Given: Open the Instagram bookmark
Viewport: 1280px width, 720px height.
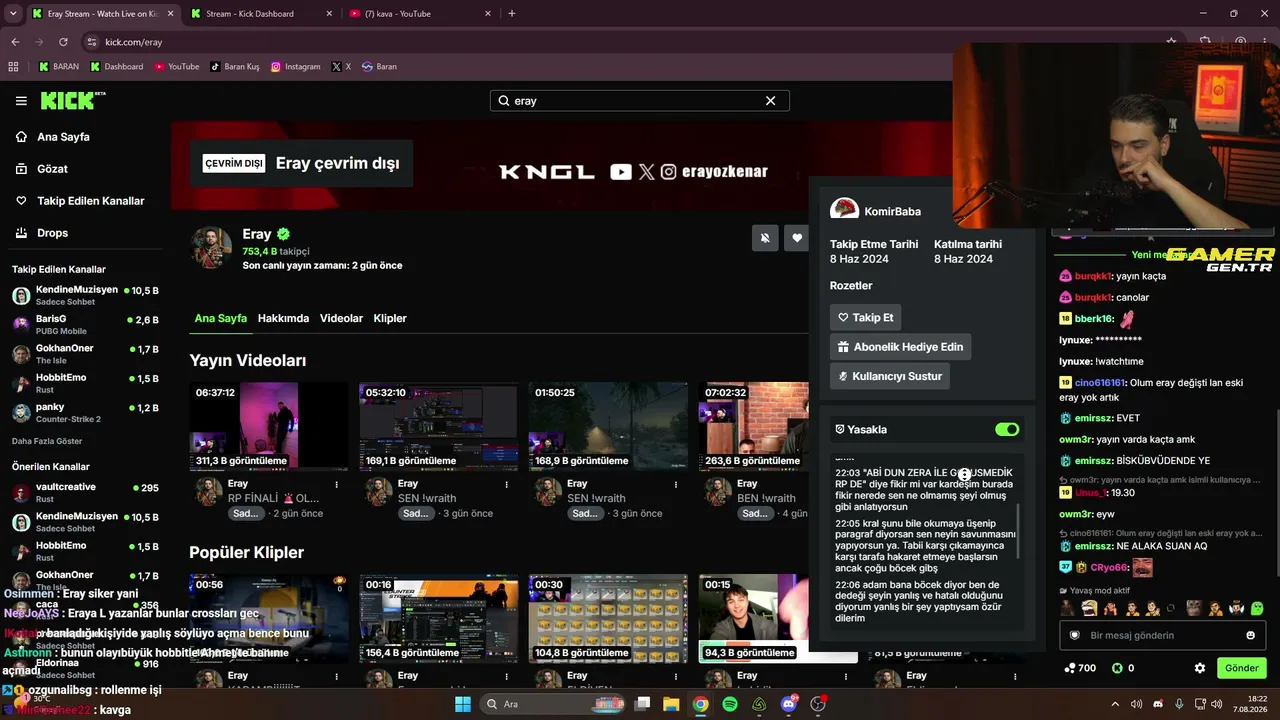Looking at the screenshot, I should pos(296,67).
